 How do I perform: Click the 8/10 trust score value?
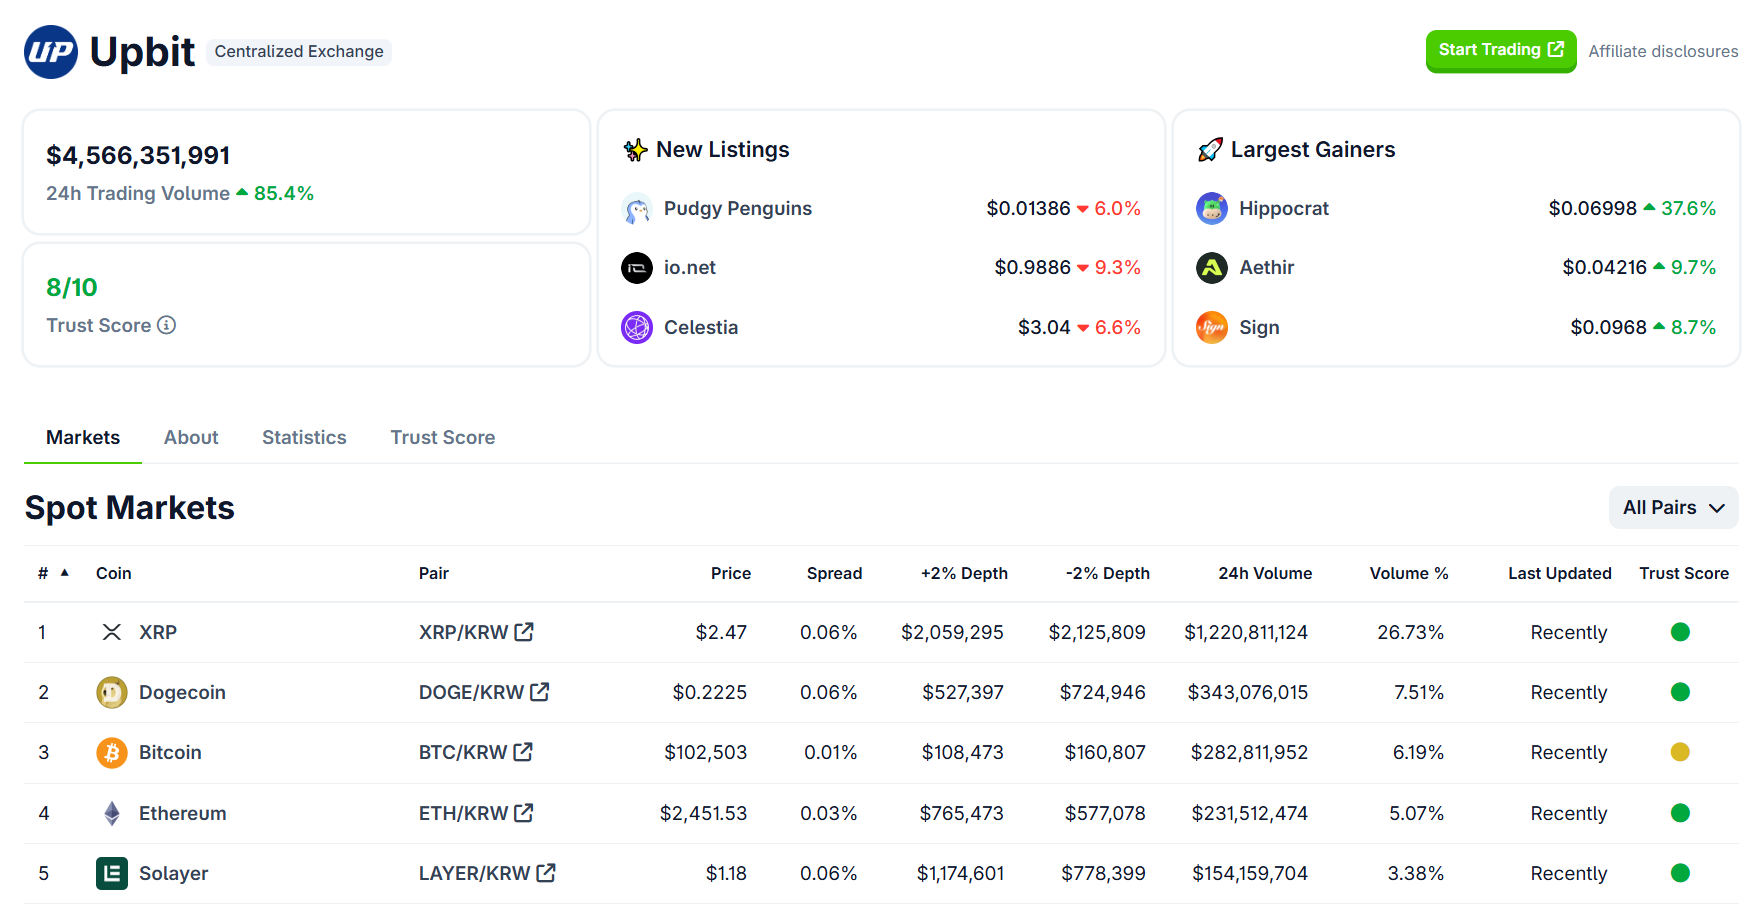coord(72,288)
